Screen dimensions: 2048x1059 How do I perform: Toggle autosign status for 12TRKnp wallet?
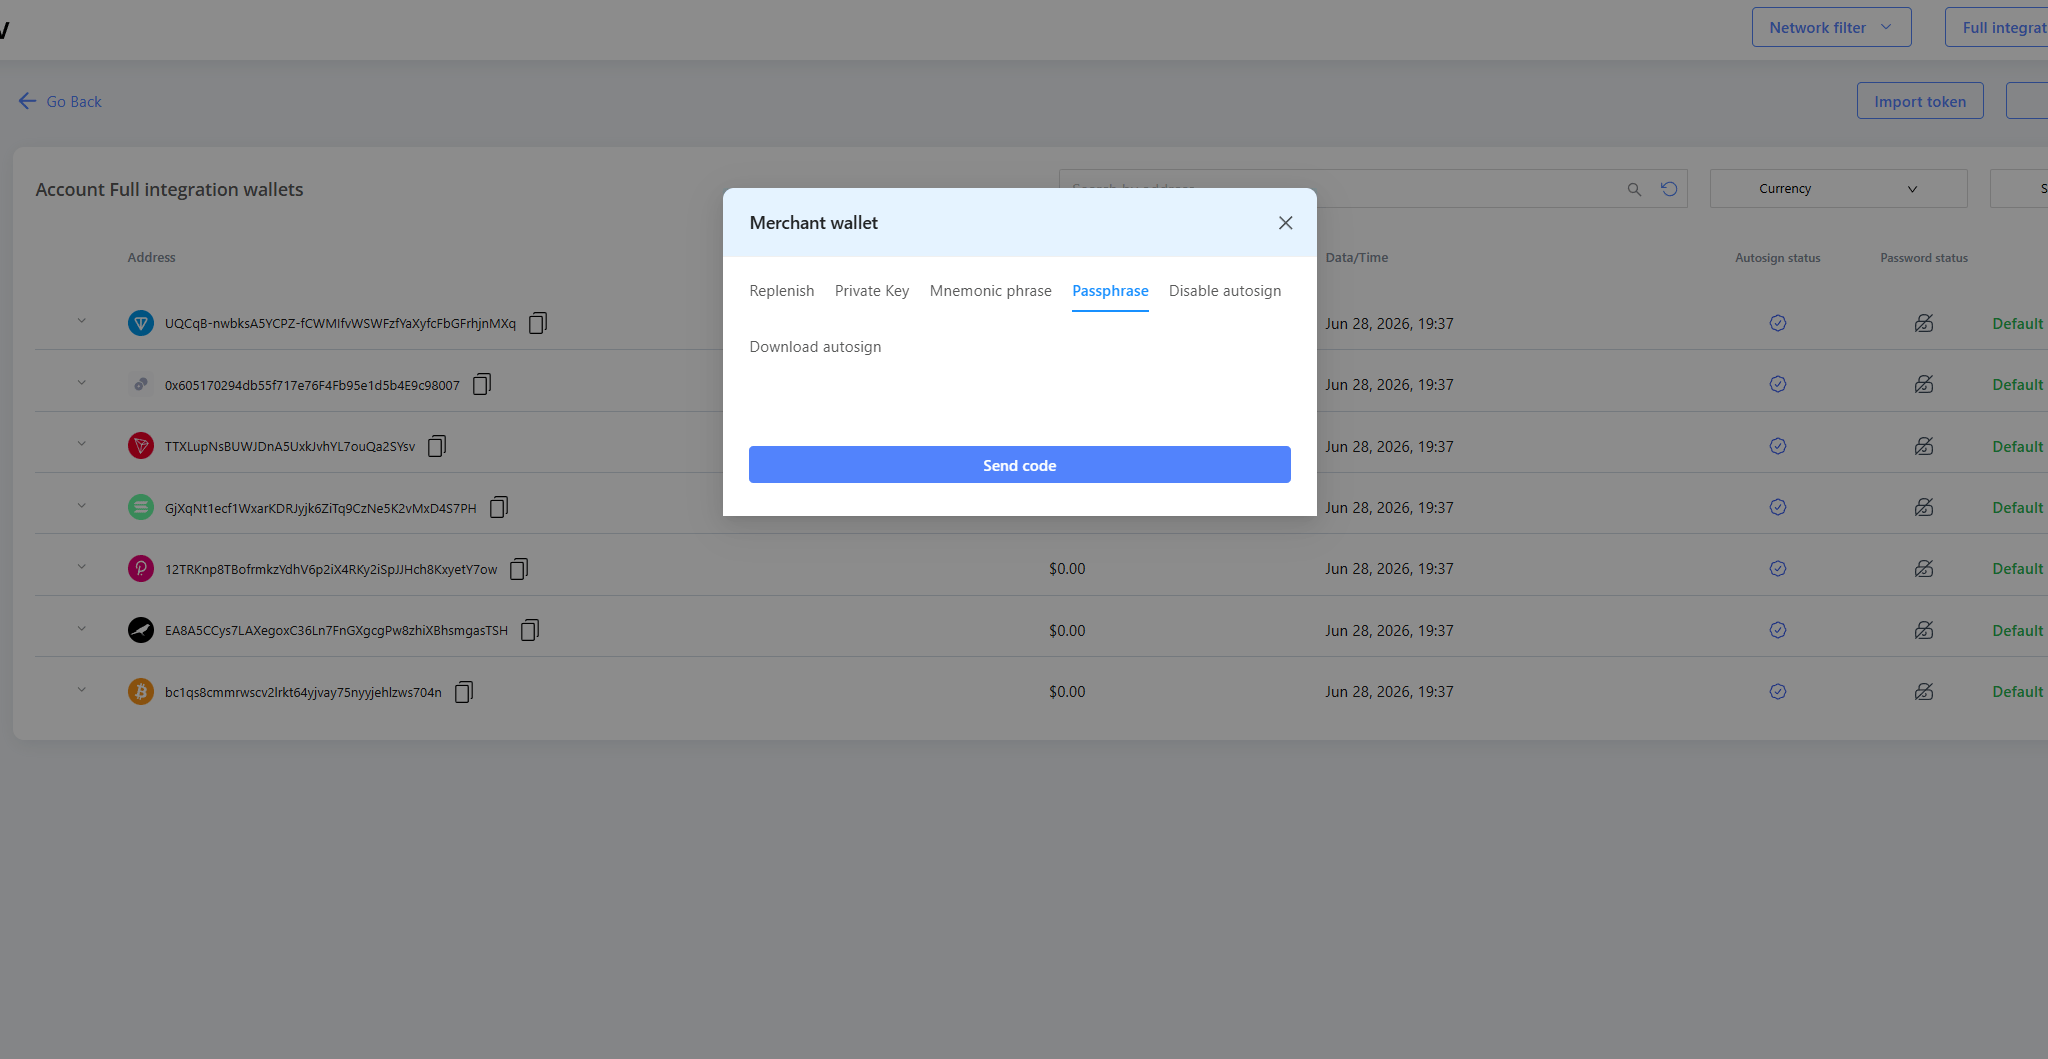[1778, 569]
